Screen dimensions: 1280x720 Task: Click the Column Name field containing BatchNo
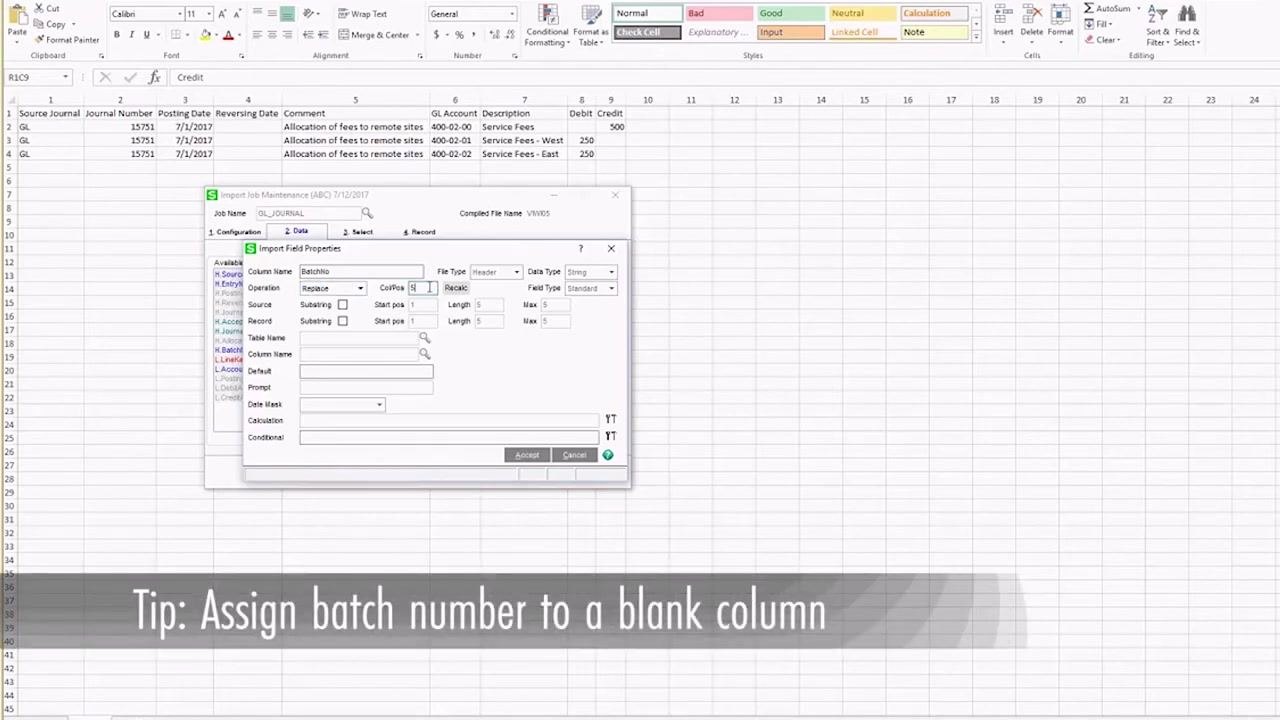click(361, 272)
